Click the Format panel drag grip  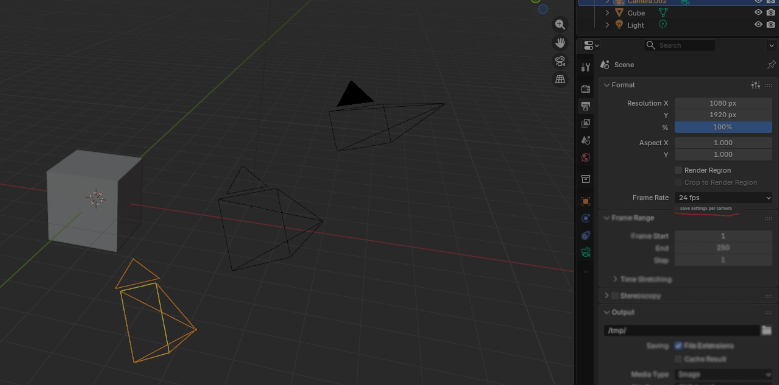coord(769,85)
